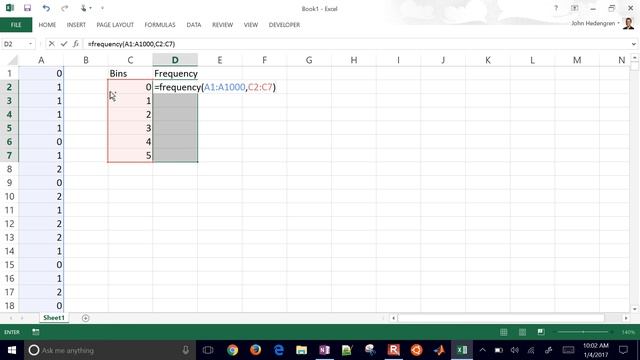Click the volume speaker tray icon

(515, 350)
